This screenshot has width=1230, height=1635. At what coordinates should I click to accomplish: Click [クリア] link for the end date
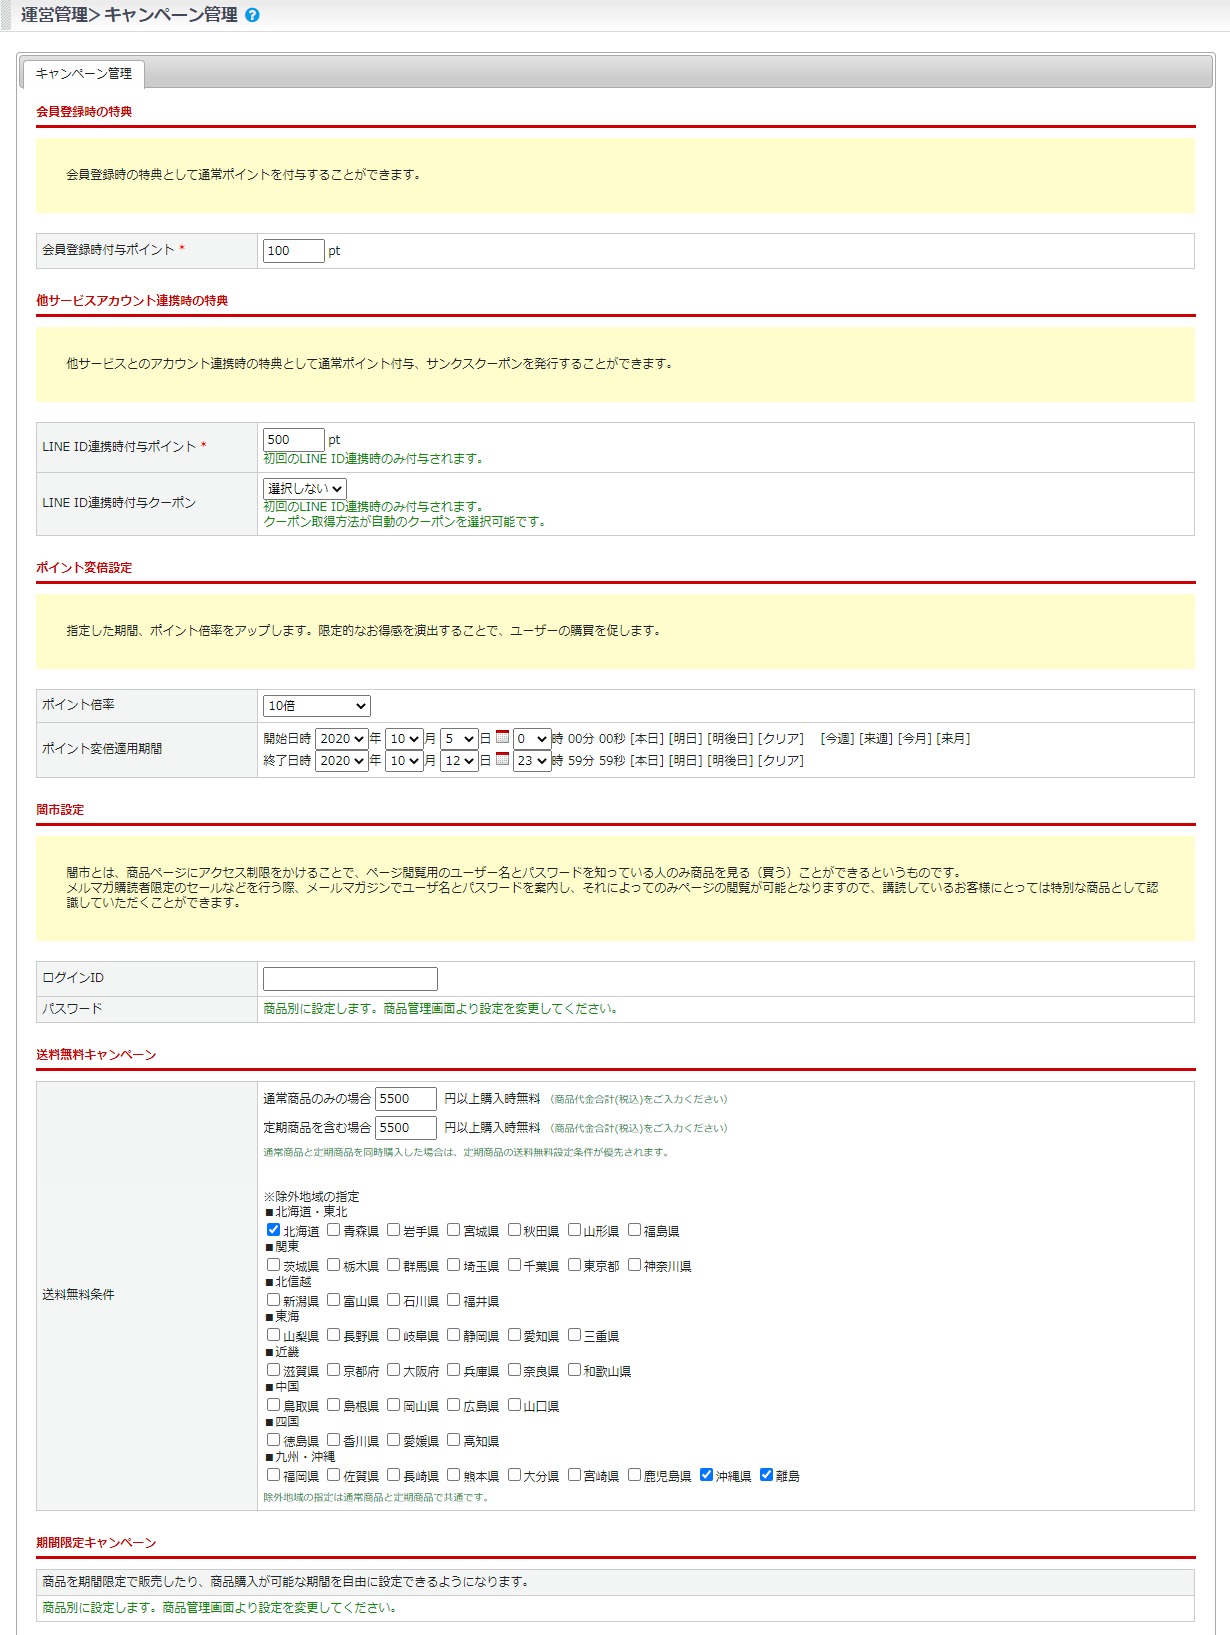(x=781, y=761)
